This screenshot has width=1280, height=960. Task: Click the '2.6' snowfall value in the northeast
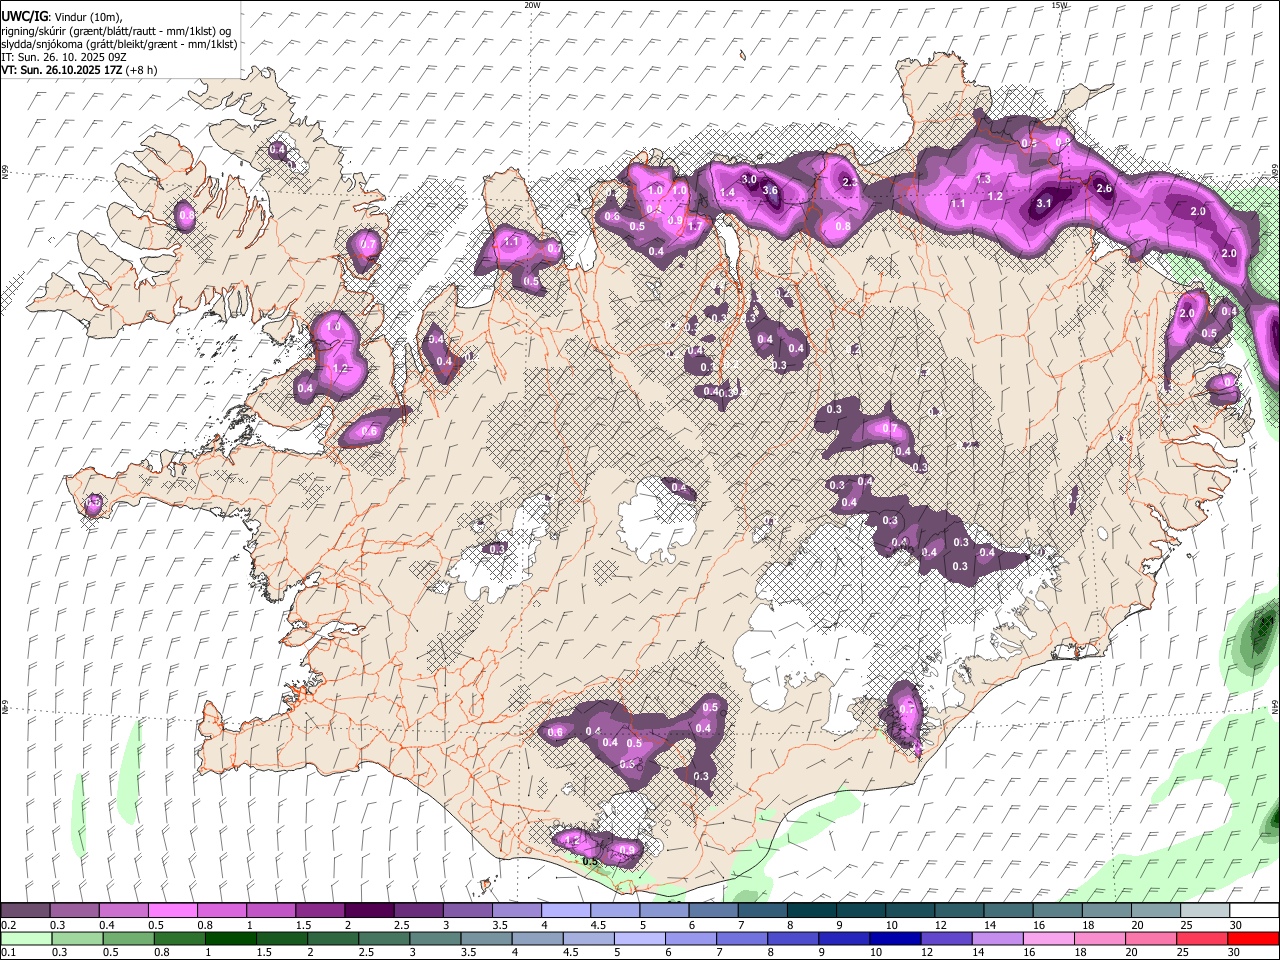click(x=1104, y=188)
